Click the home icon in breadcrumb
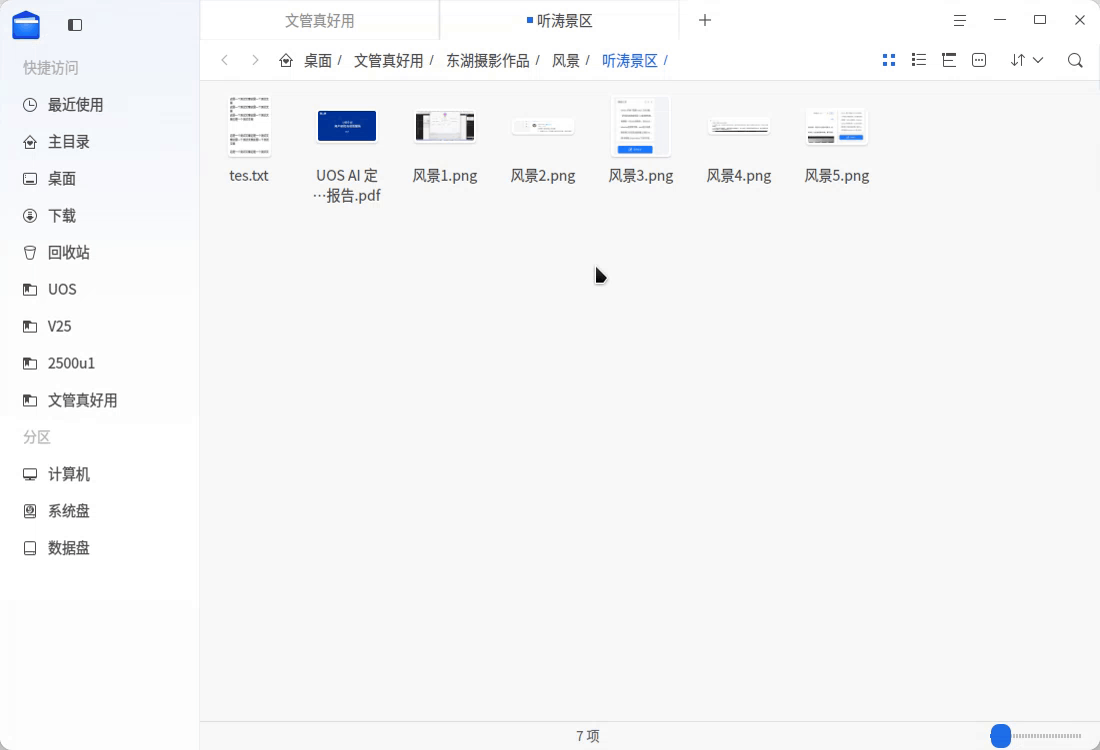The width and height of the screenshot is (1100, 750). 286,60
